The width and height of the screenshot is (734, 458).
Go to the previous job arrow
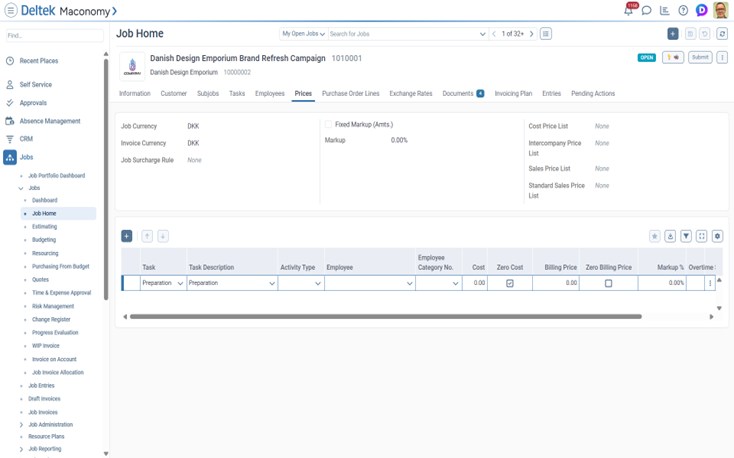point(494,34)
